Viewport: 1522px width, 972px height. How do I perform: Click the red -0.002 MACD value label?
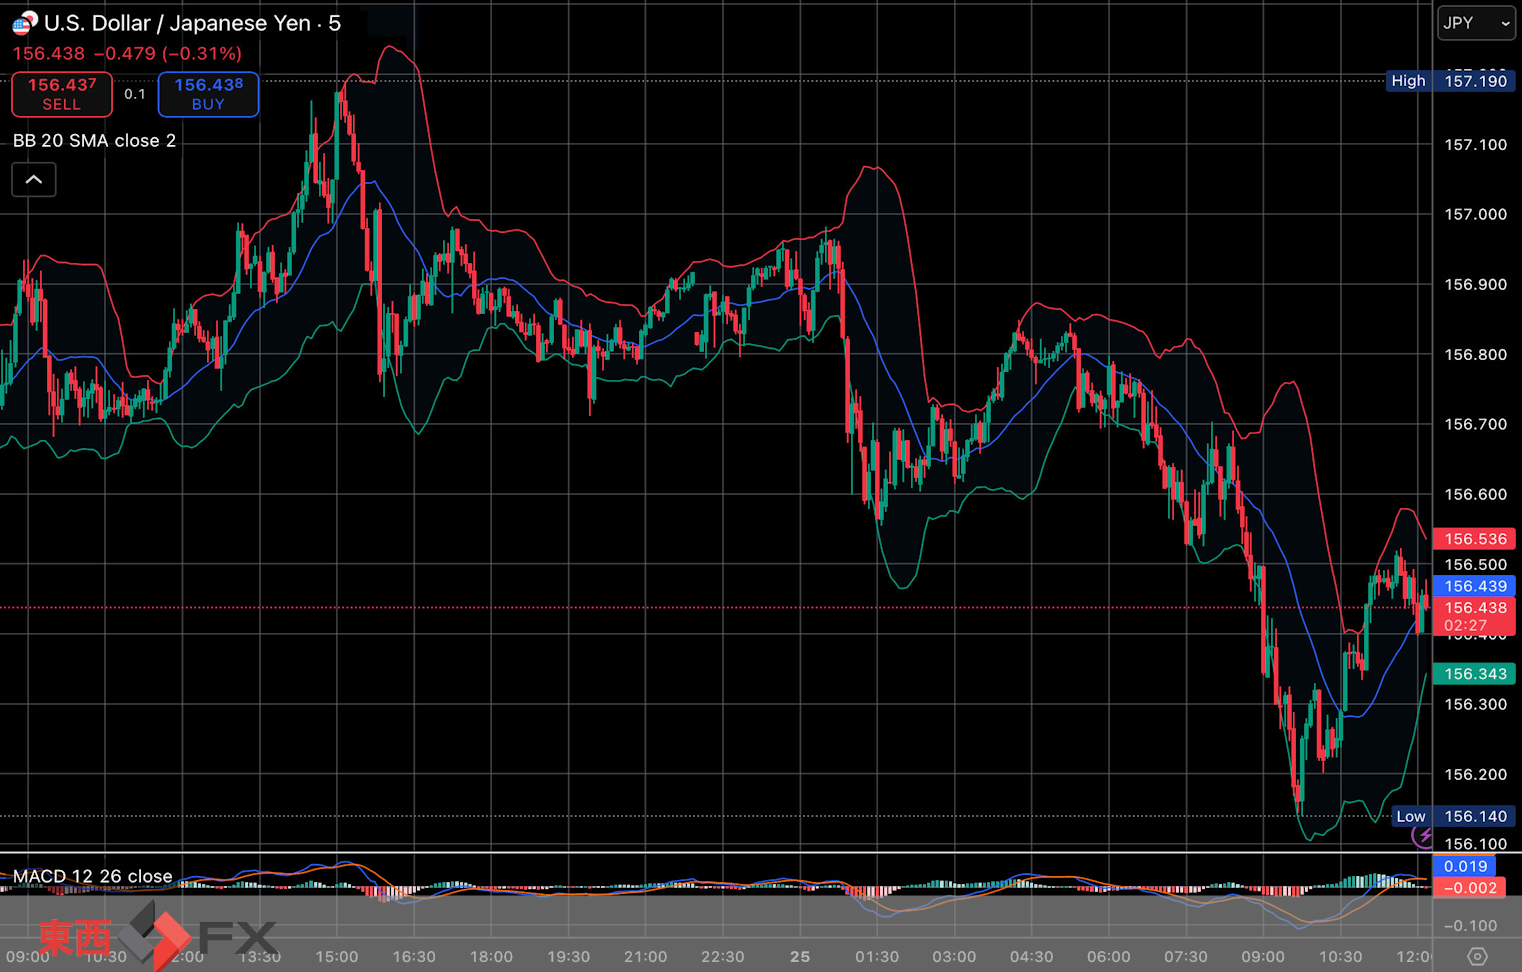(x=1474, y=888)
